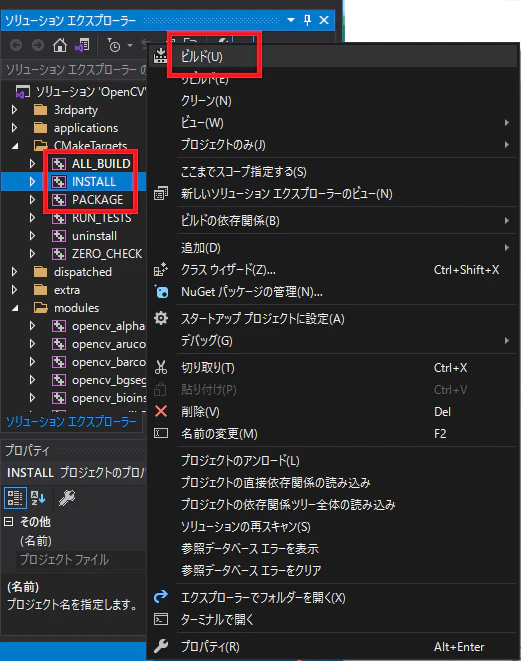Viewport: 521px width, 661px height.
Task: Select the INSTALL project in the tree
Action: pyautogui.click(x=74, y=182)
